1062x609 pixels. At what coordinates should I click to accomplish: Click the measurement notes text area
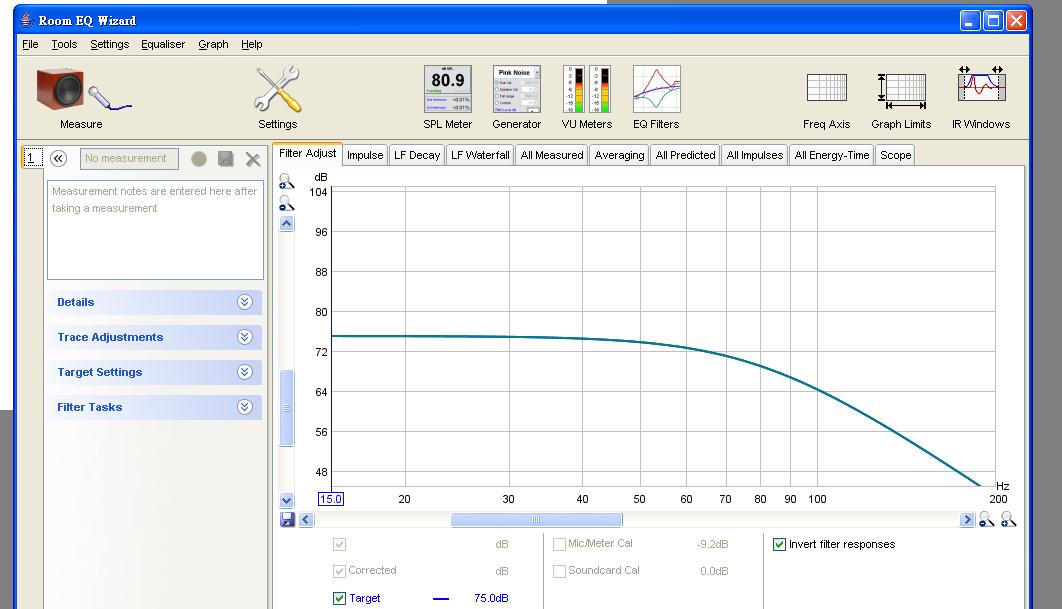(x=155, y=230)
